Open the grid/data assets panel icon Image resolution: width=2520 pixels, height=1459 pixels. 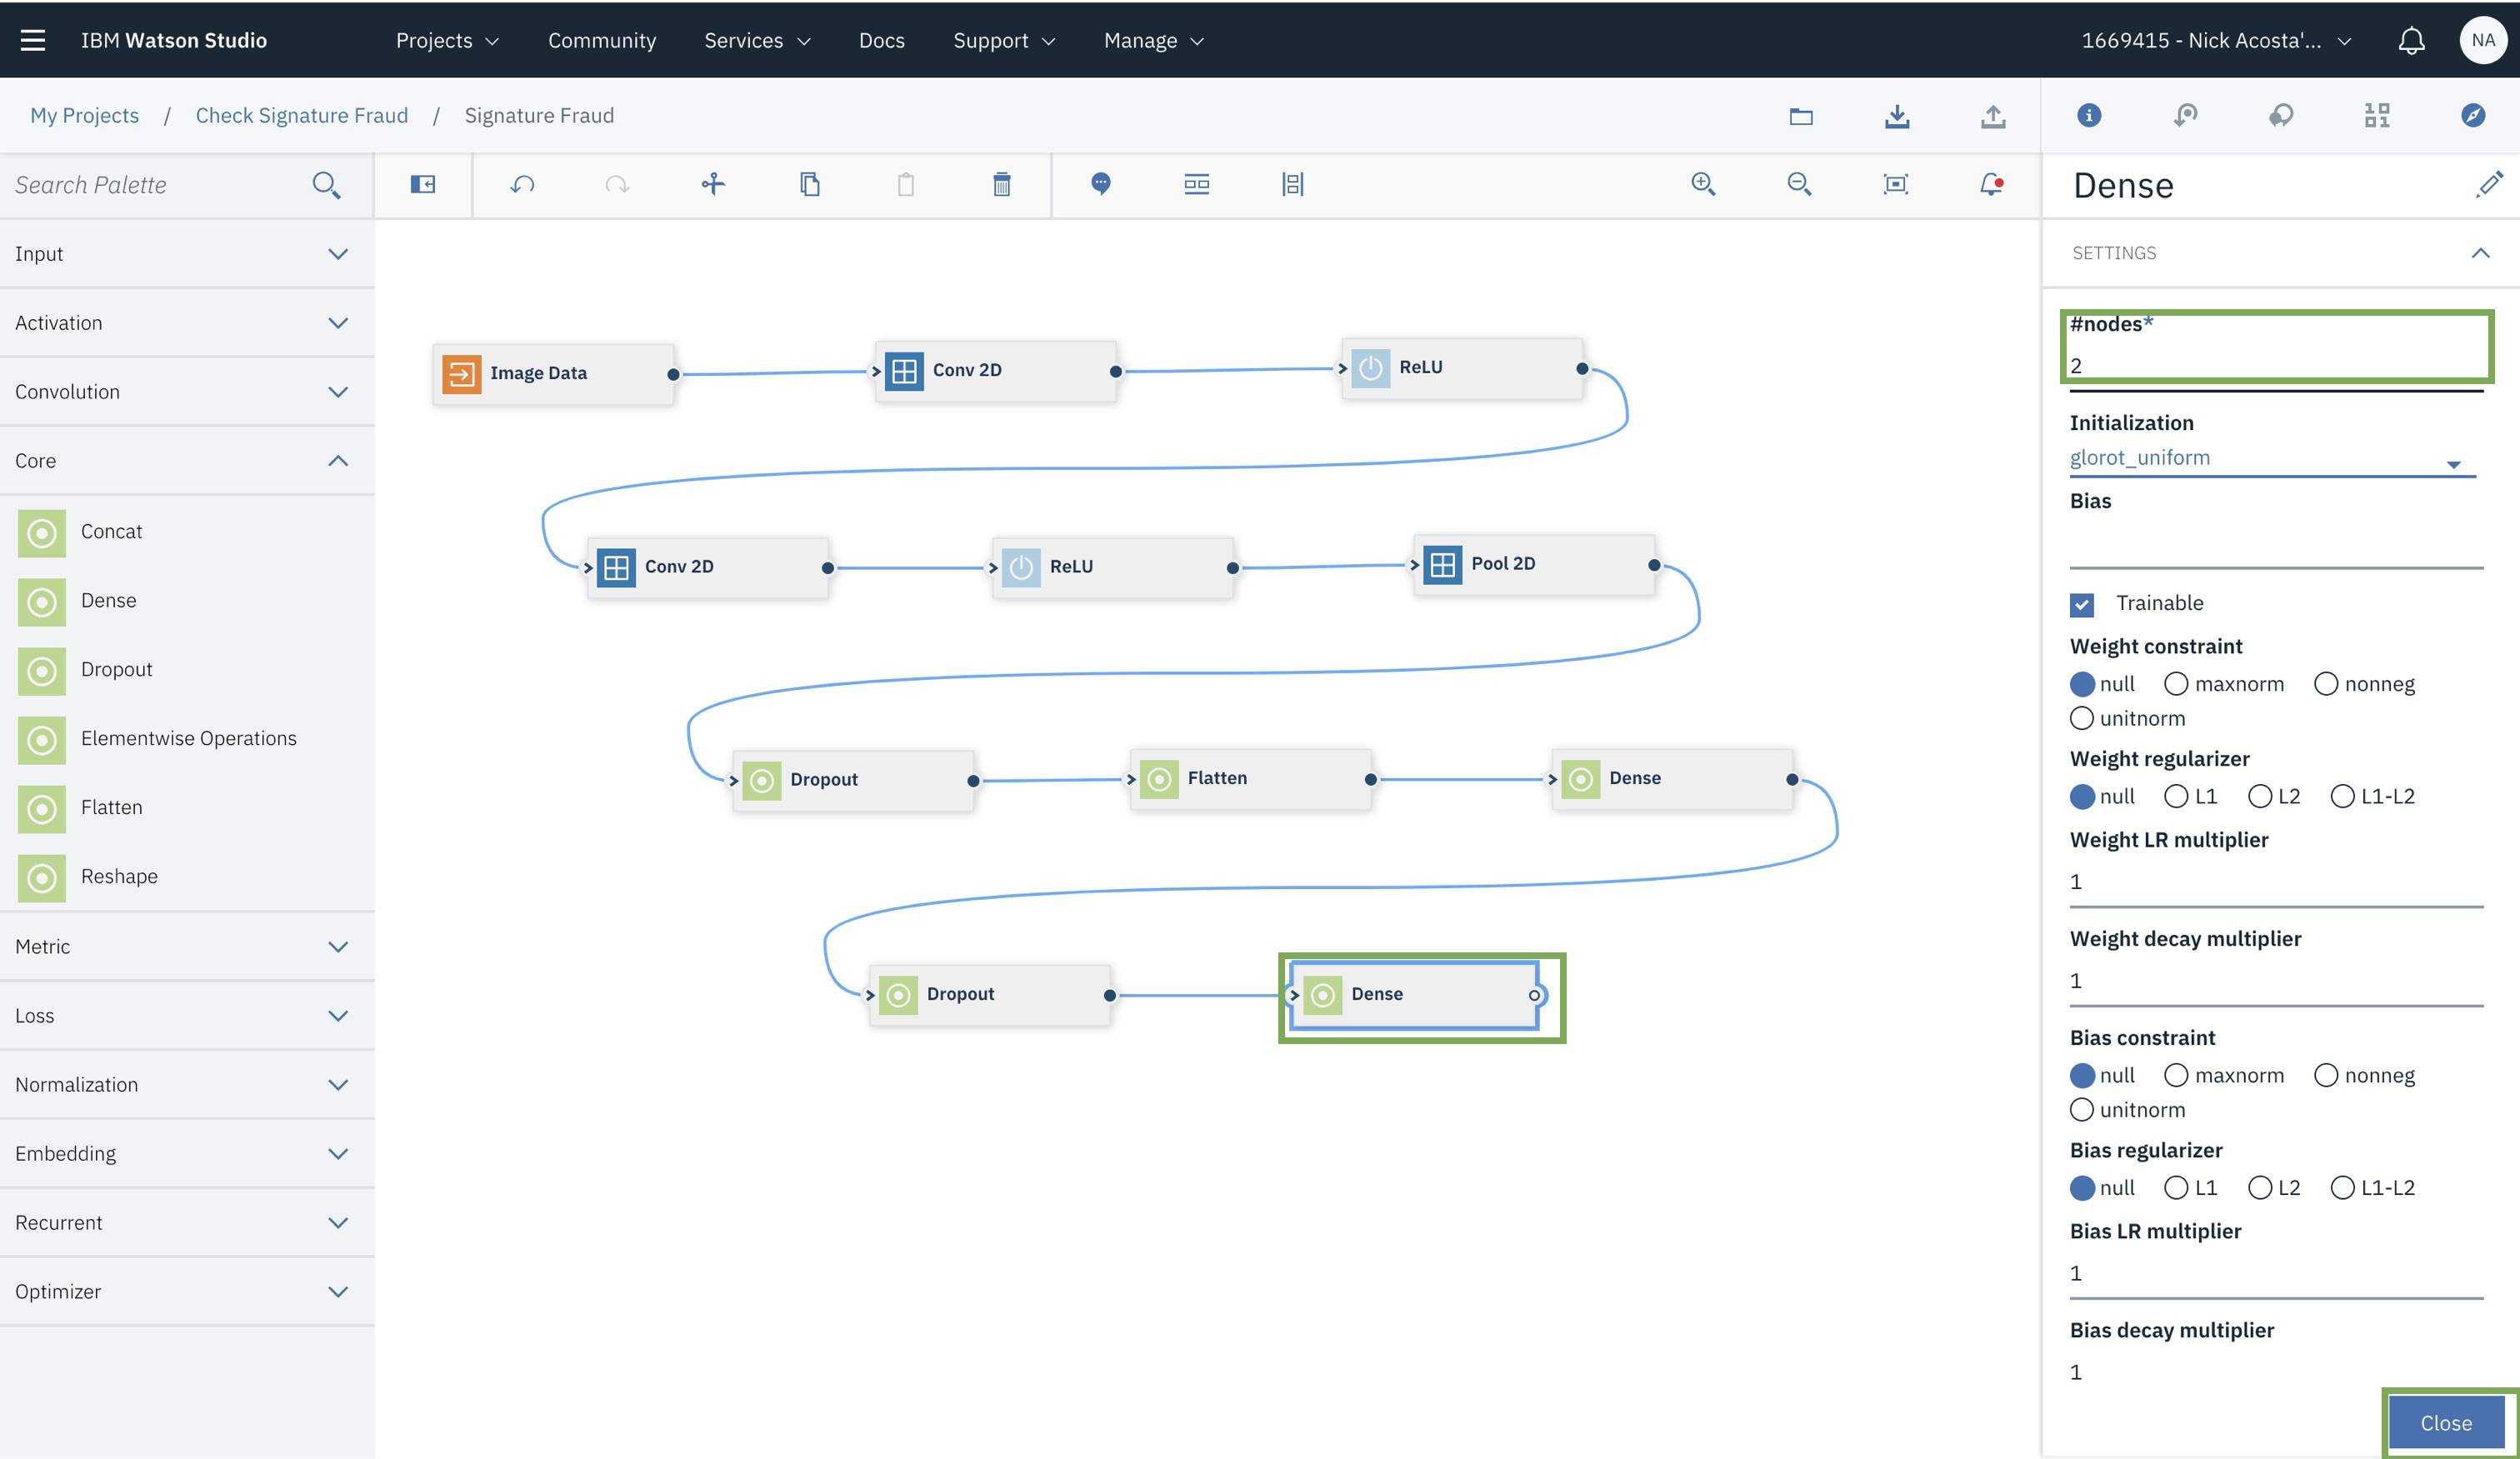click(x=2377, y=115)
